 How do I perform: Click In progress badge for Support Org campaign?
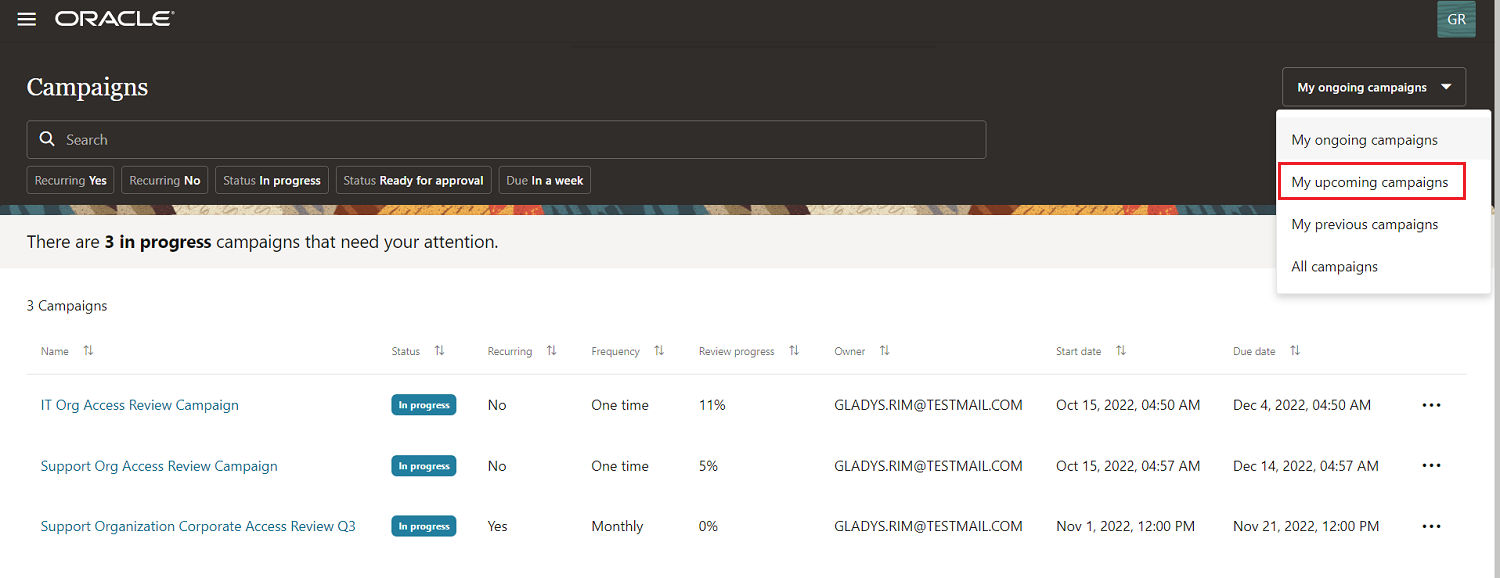(424, 466)
